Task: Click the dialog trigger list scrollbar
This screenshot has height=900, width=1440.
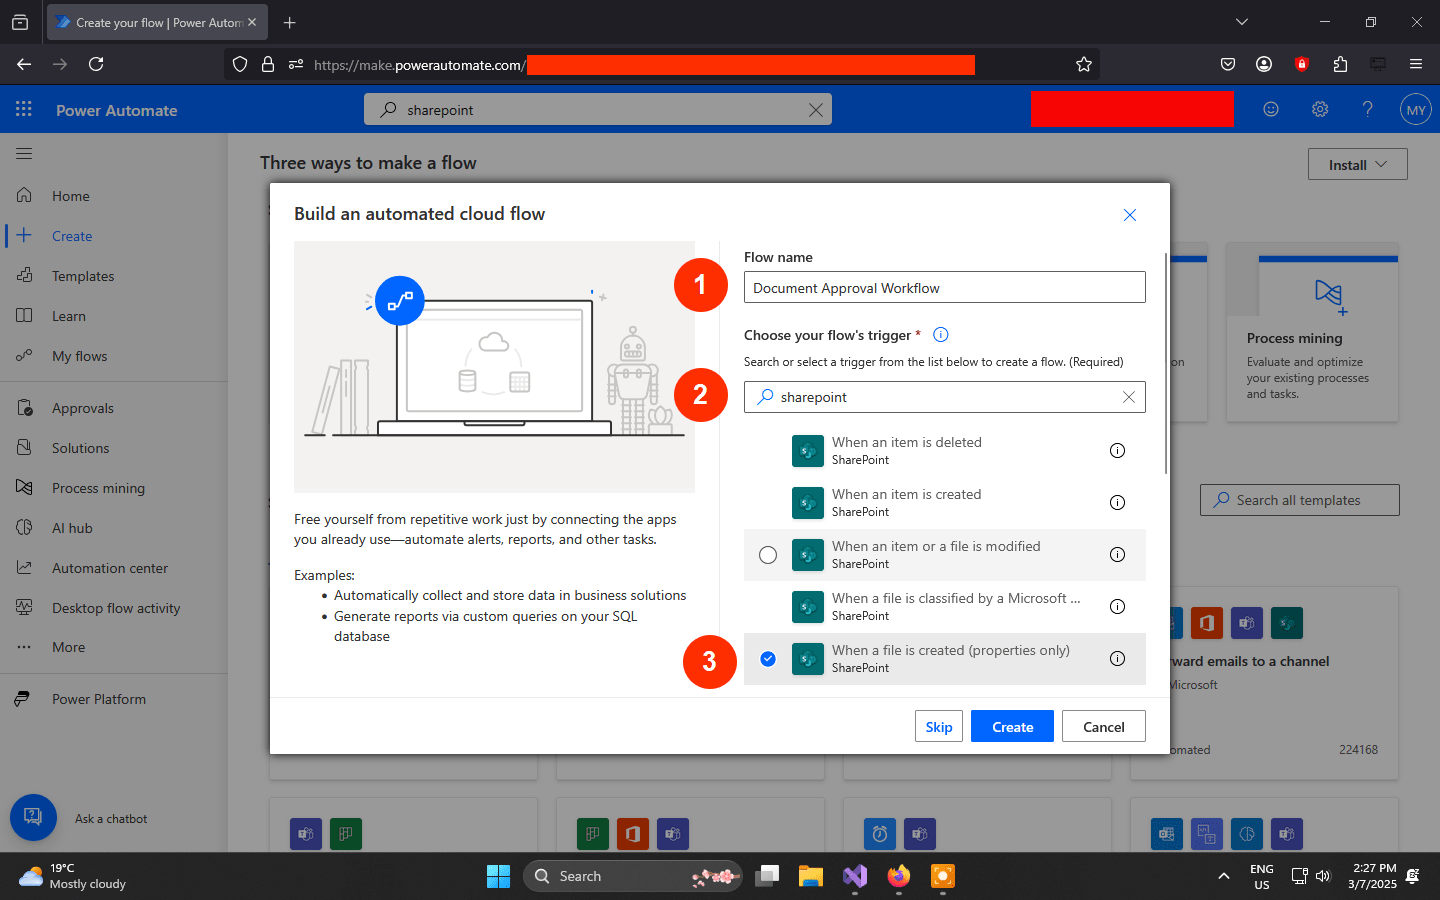Action: pos(1166,364)
